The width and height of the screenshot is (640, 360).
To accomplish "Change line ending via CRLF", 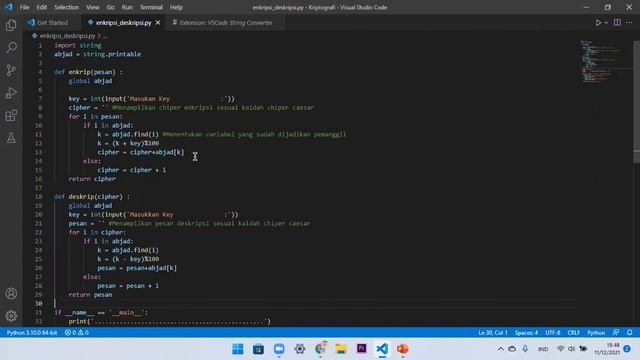I will [x=573, y=333].
